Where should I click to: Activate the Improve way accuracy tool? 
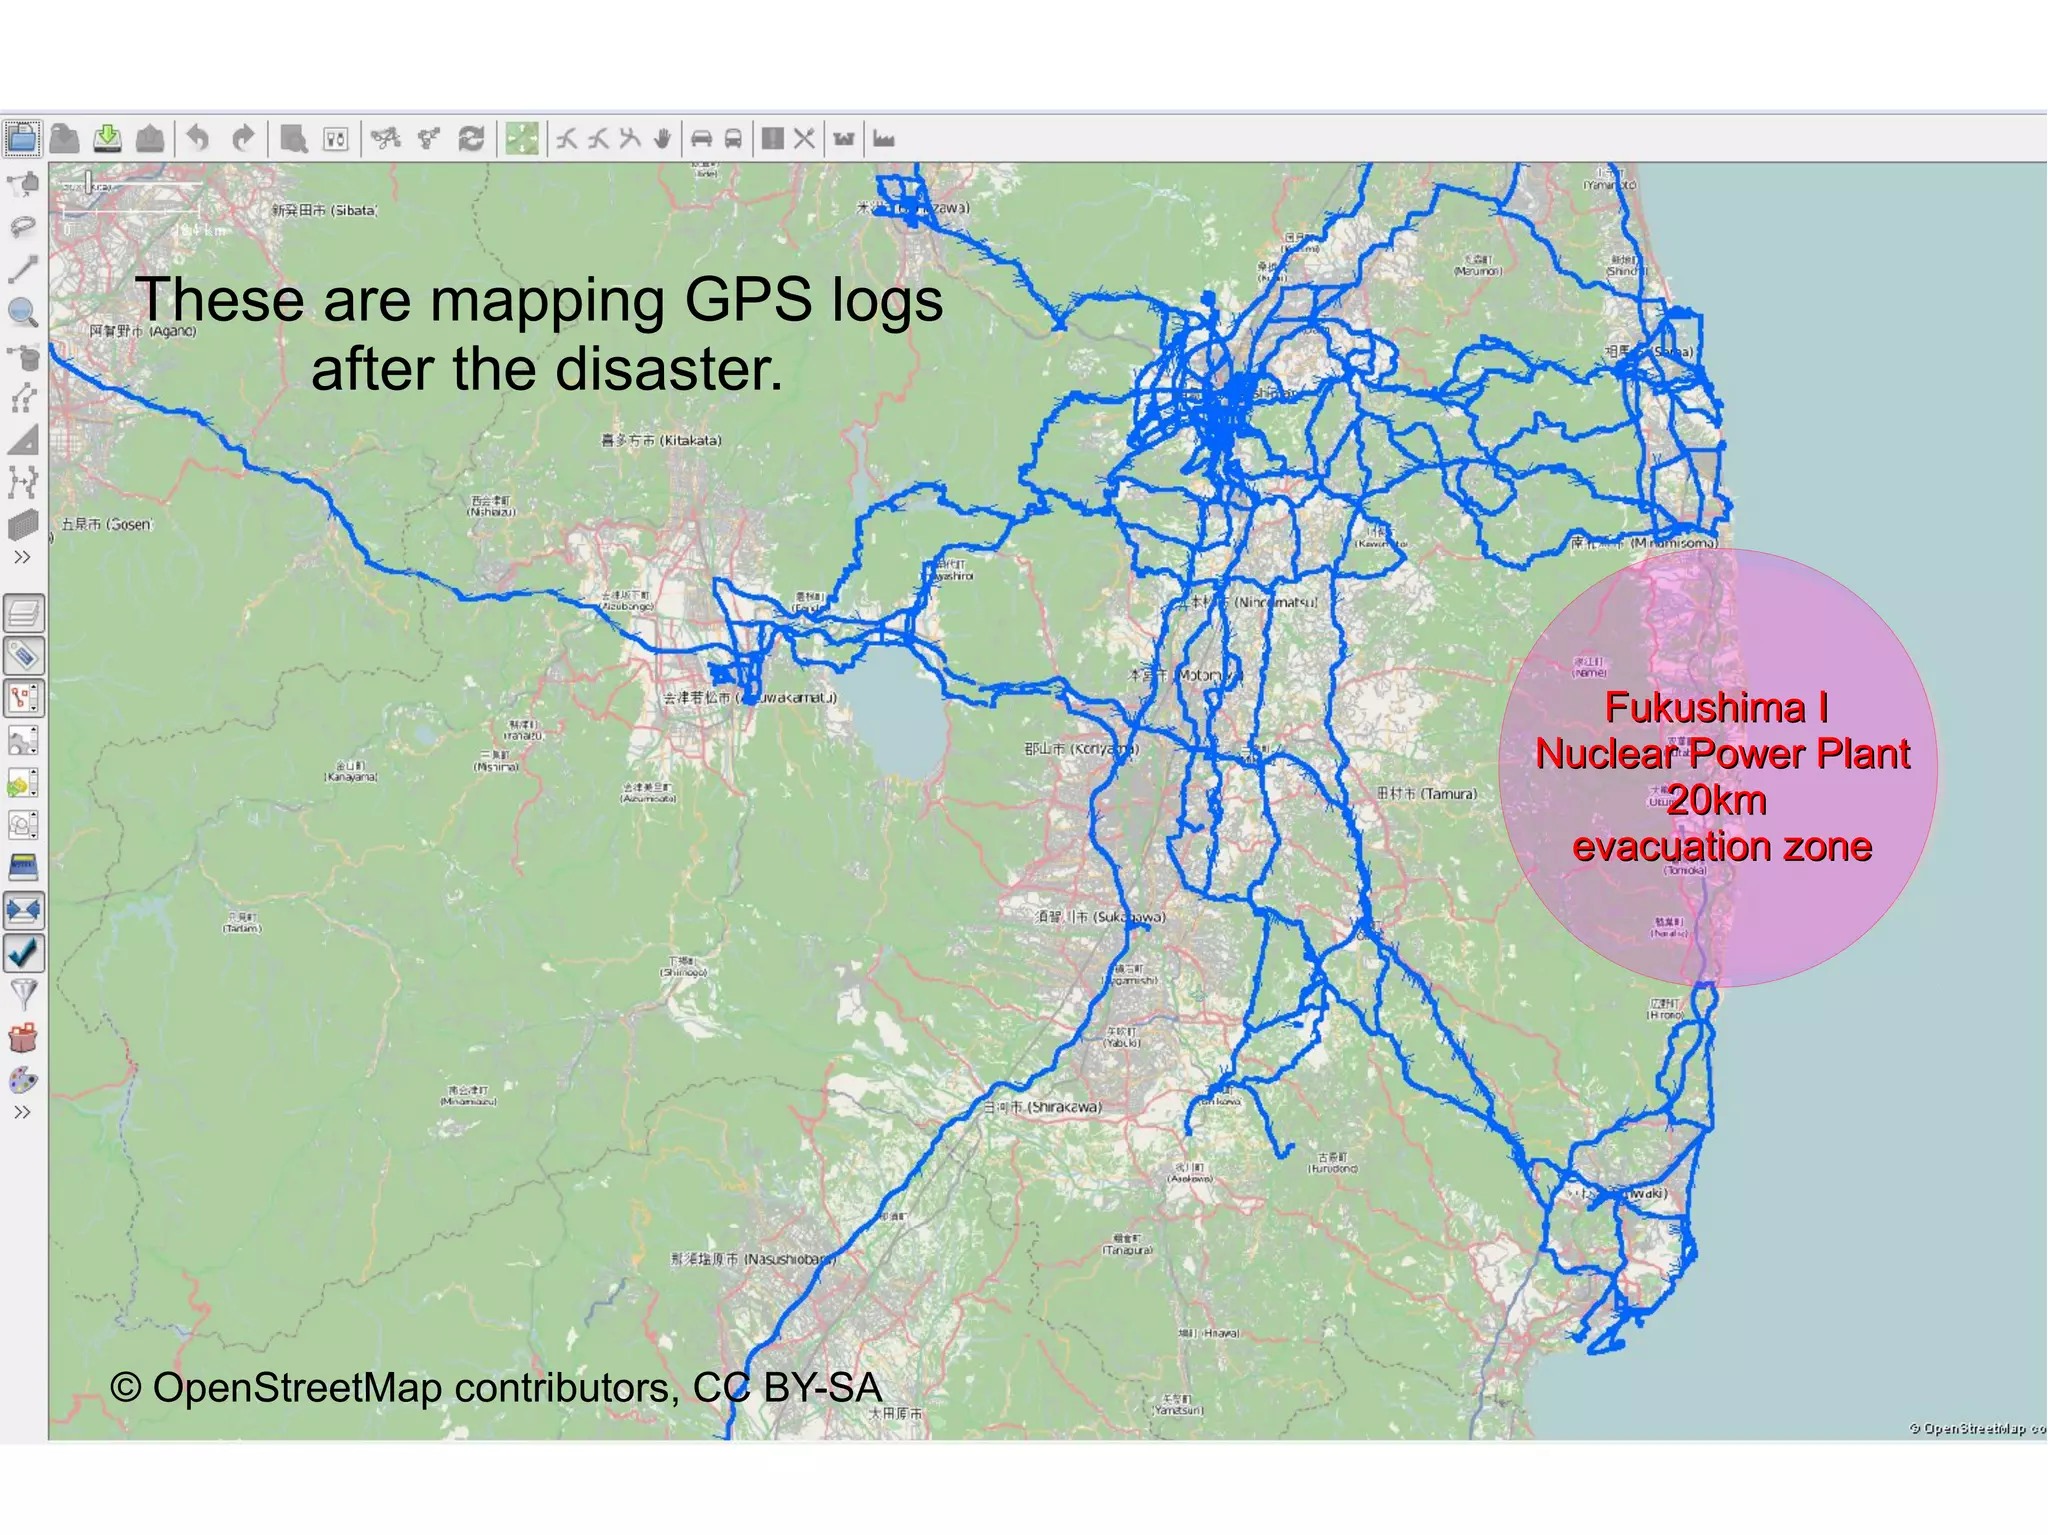(23, 483)
